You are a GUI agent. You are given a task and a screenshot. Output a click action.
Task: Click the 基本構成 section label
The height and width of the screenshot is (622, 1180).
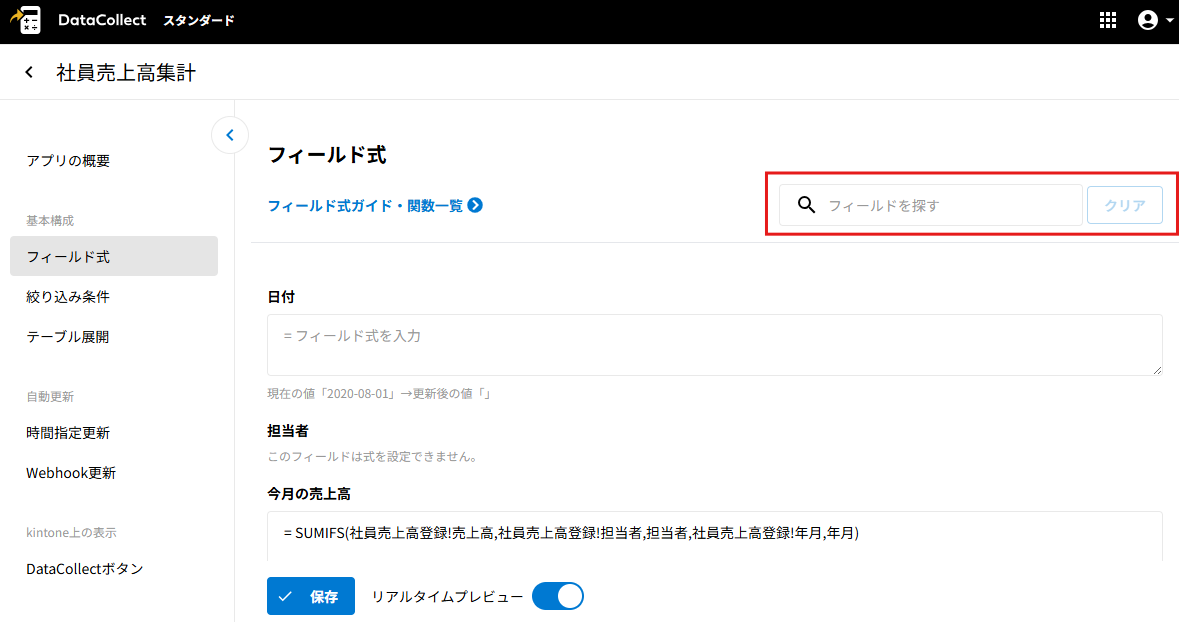(x=50, y=220)
